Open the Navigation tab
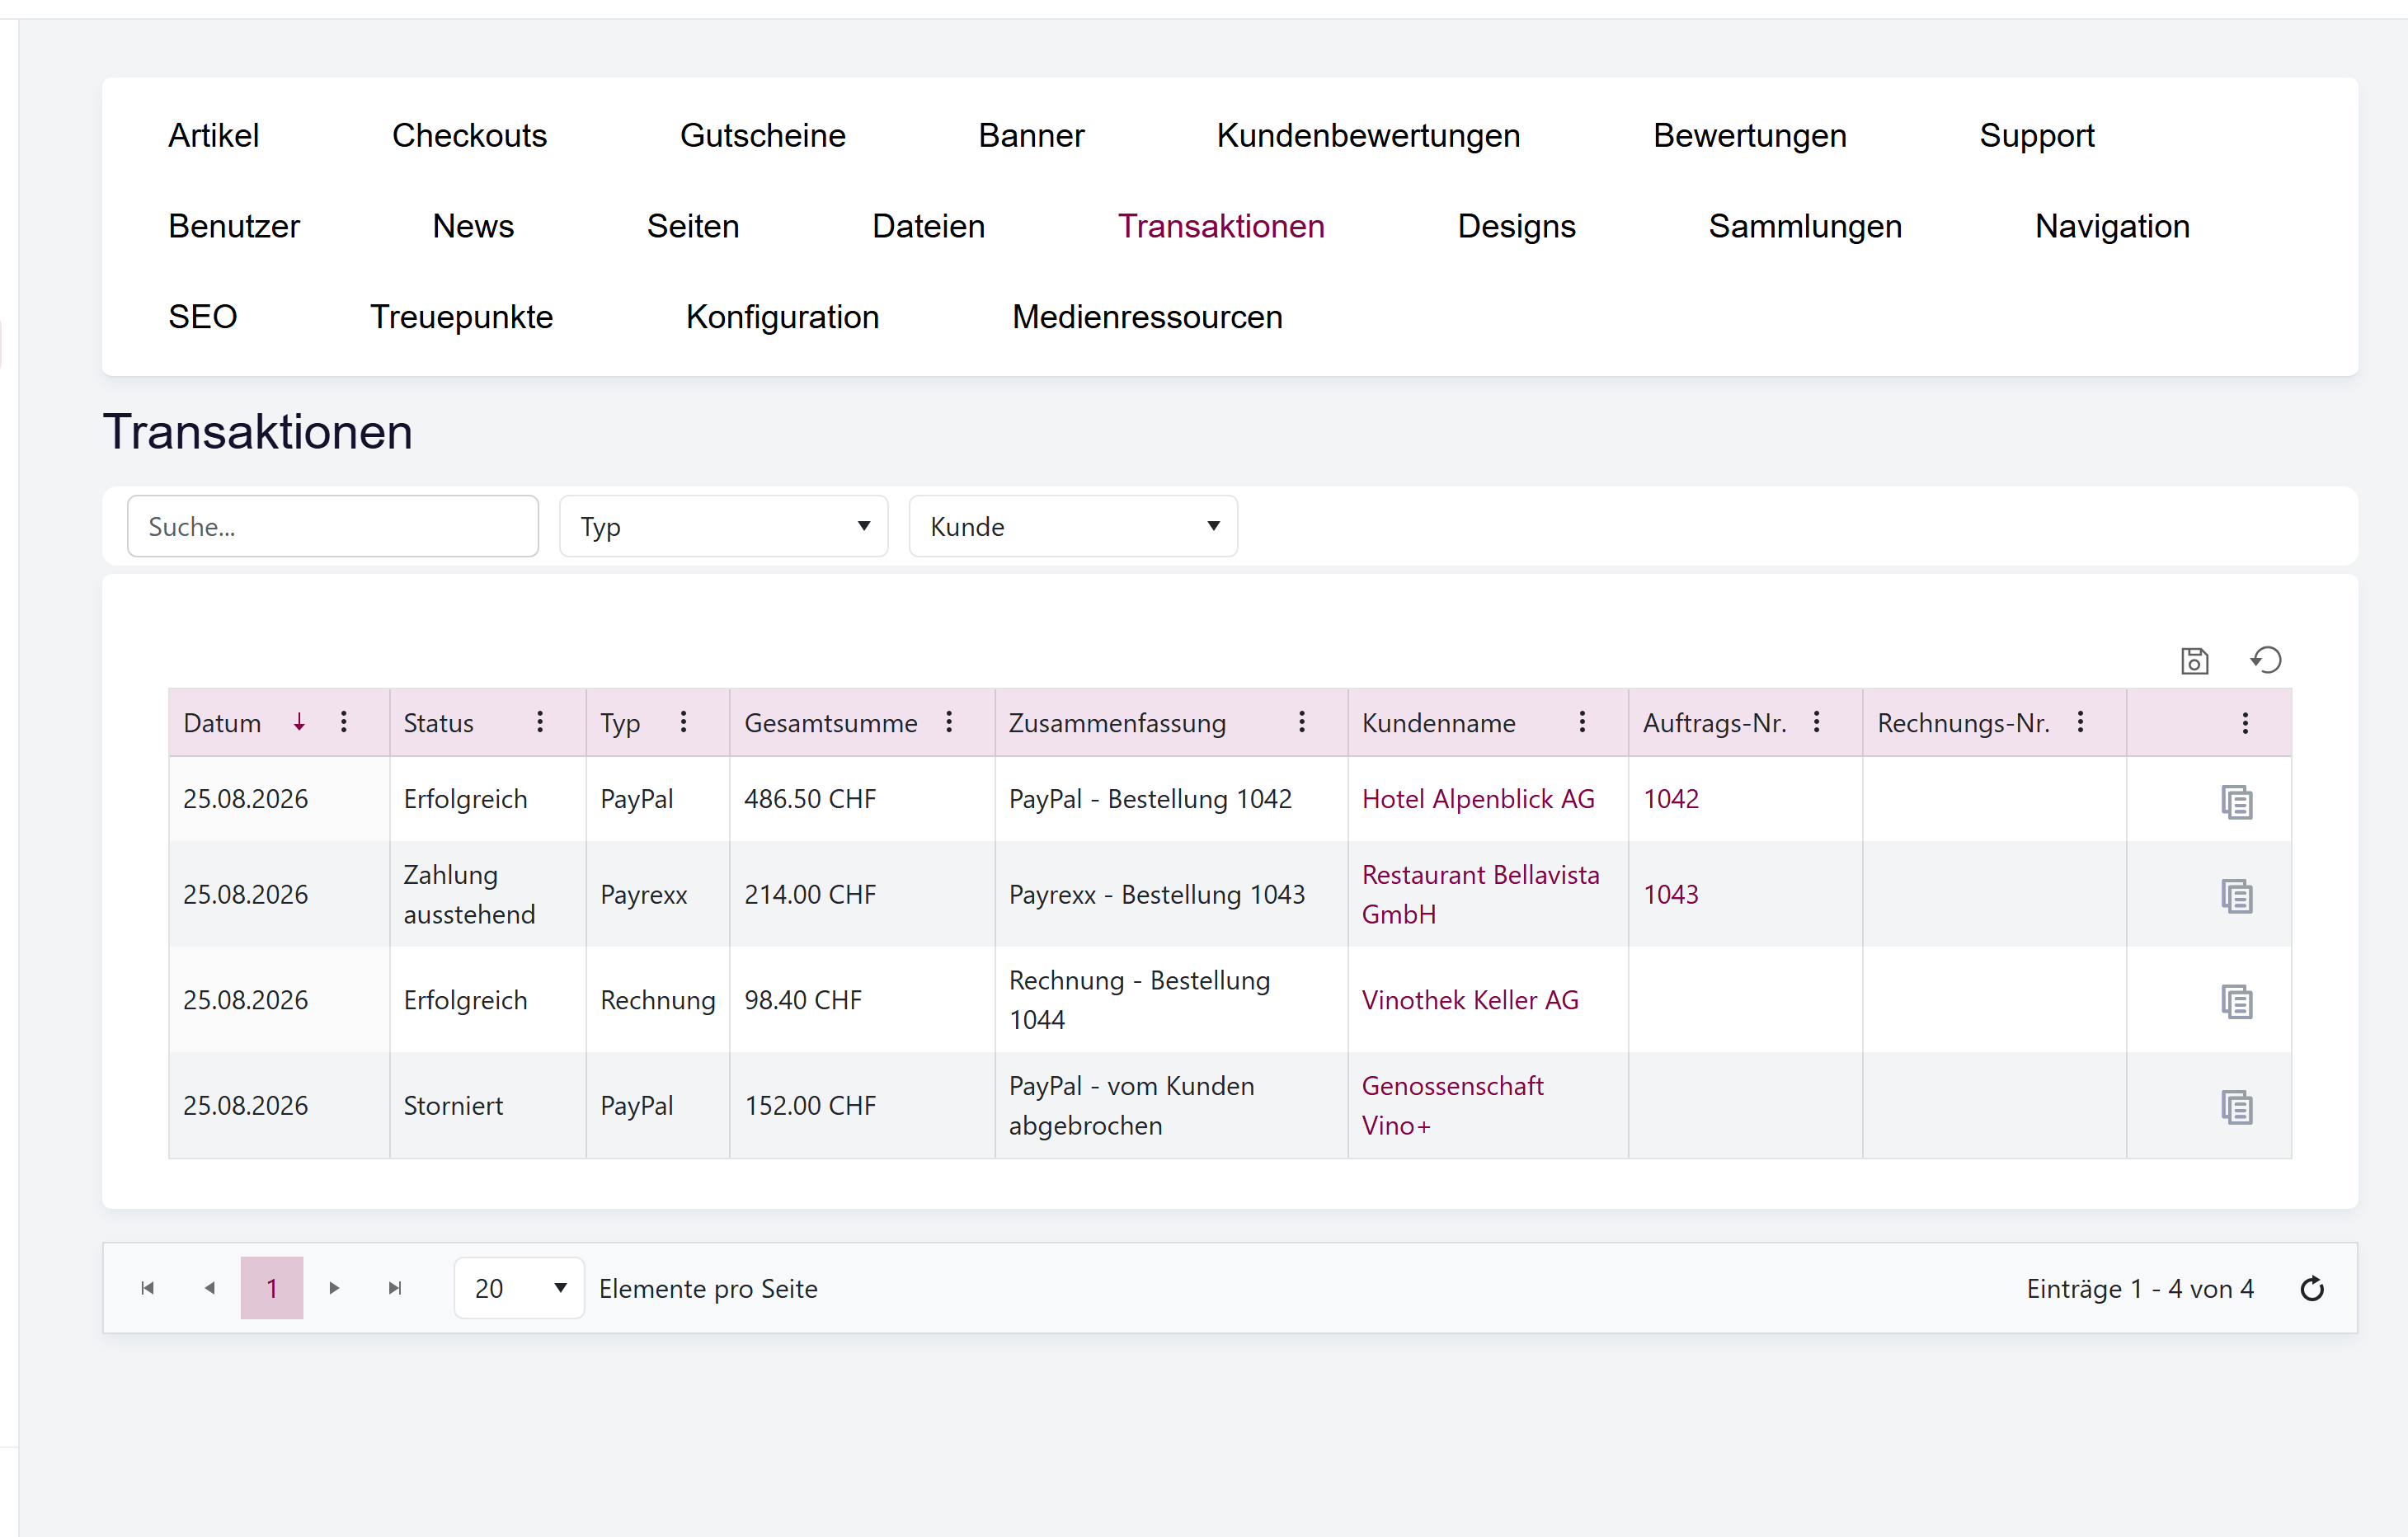 (2112, 226)
